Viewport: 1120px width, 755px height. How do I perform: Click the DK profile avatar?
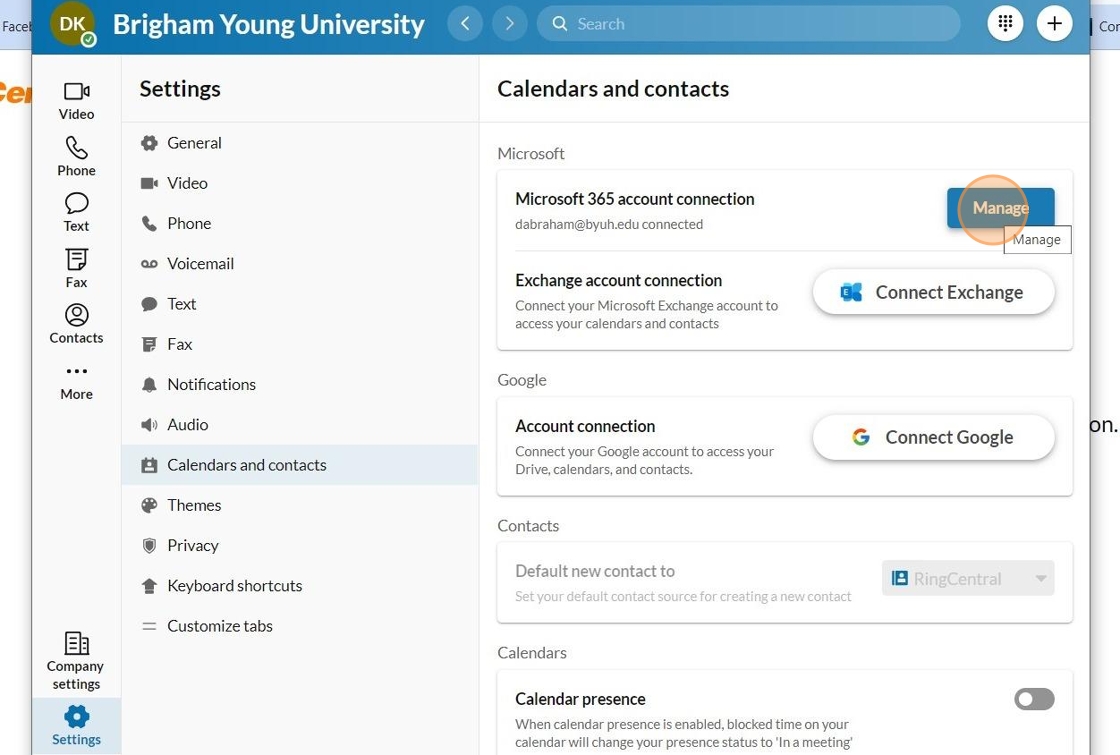[72, 25]
